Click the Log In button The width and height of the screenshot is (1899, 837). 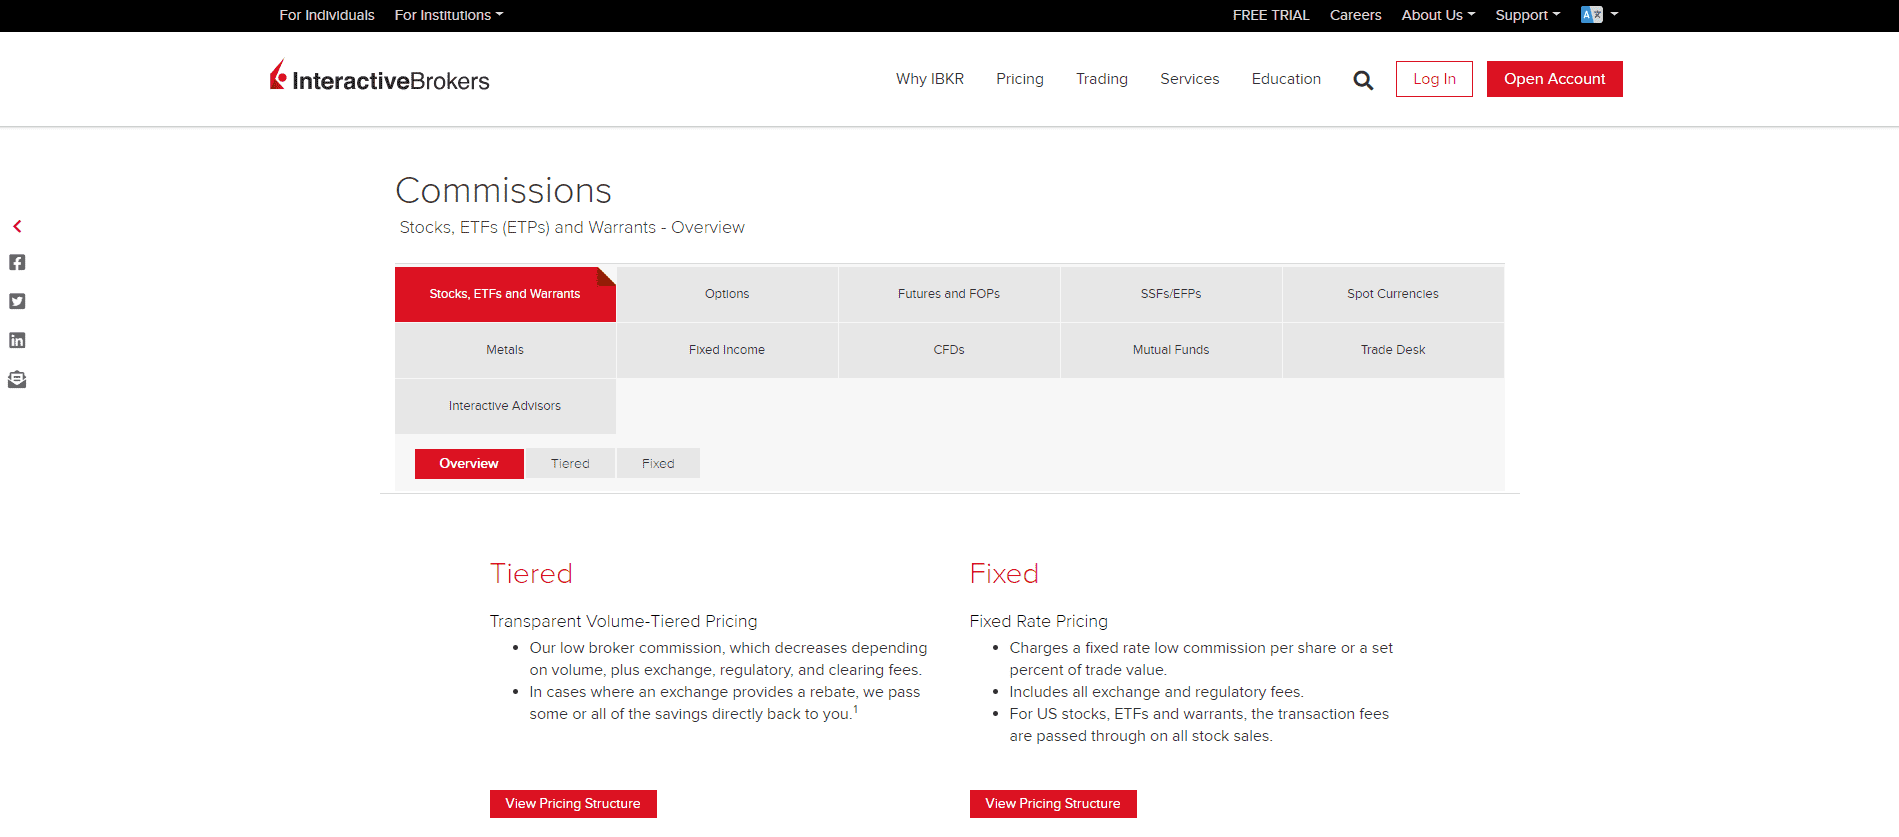click(1434, 79)
